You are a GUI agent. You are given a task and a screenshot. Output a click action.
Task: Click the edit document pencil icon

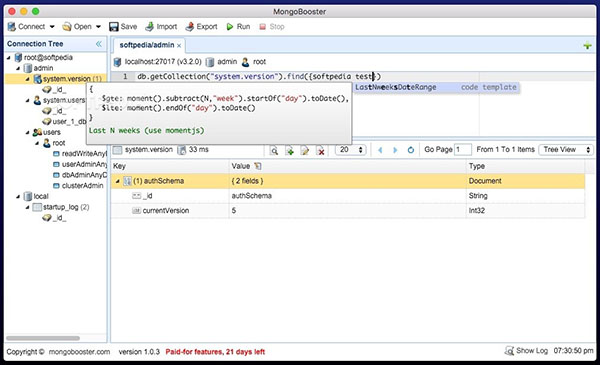point(305,150)
